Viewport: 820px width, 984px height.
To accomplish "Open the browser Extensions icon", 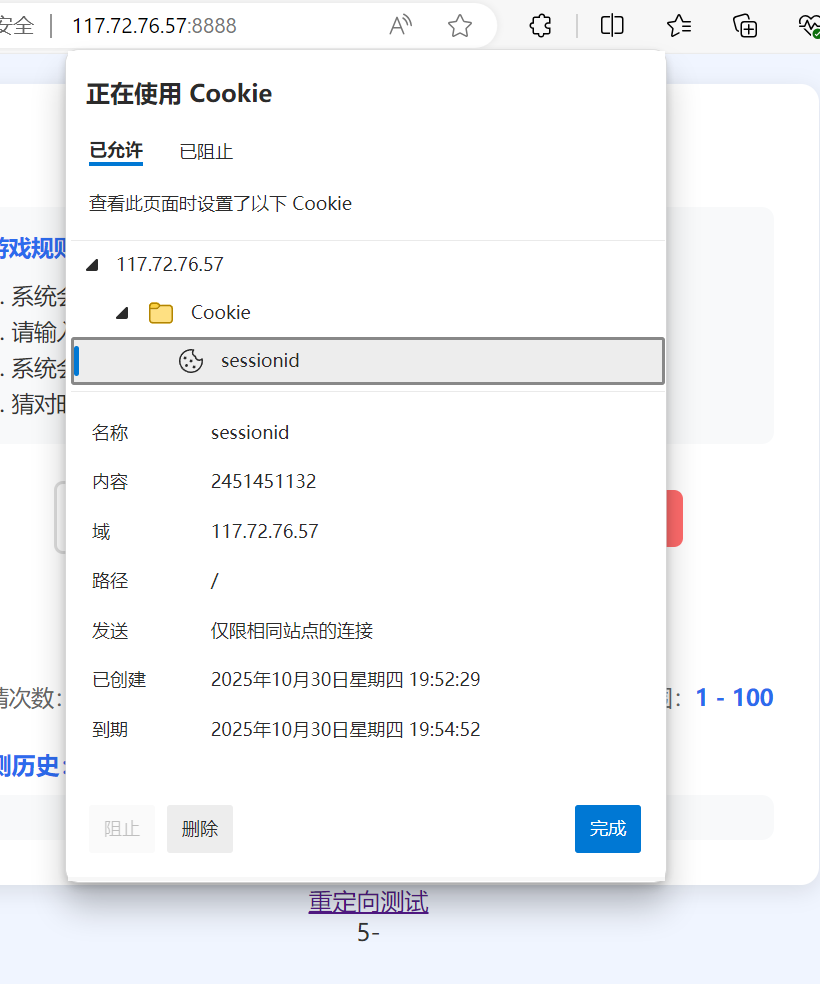I will 539,26.
